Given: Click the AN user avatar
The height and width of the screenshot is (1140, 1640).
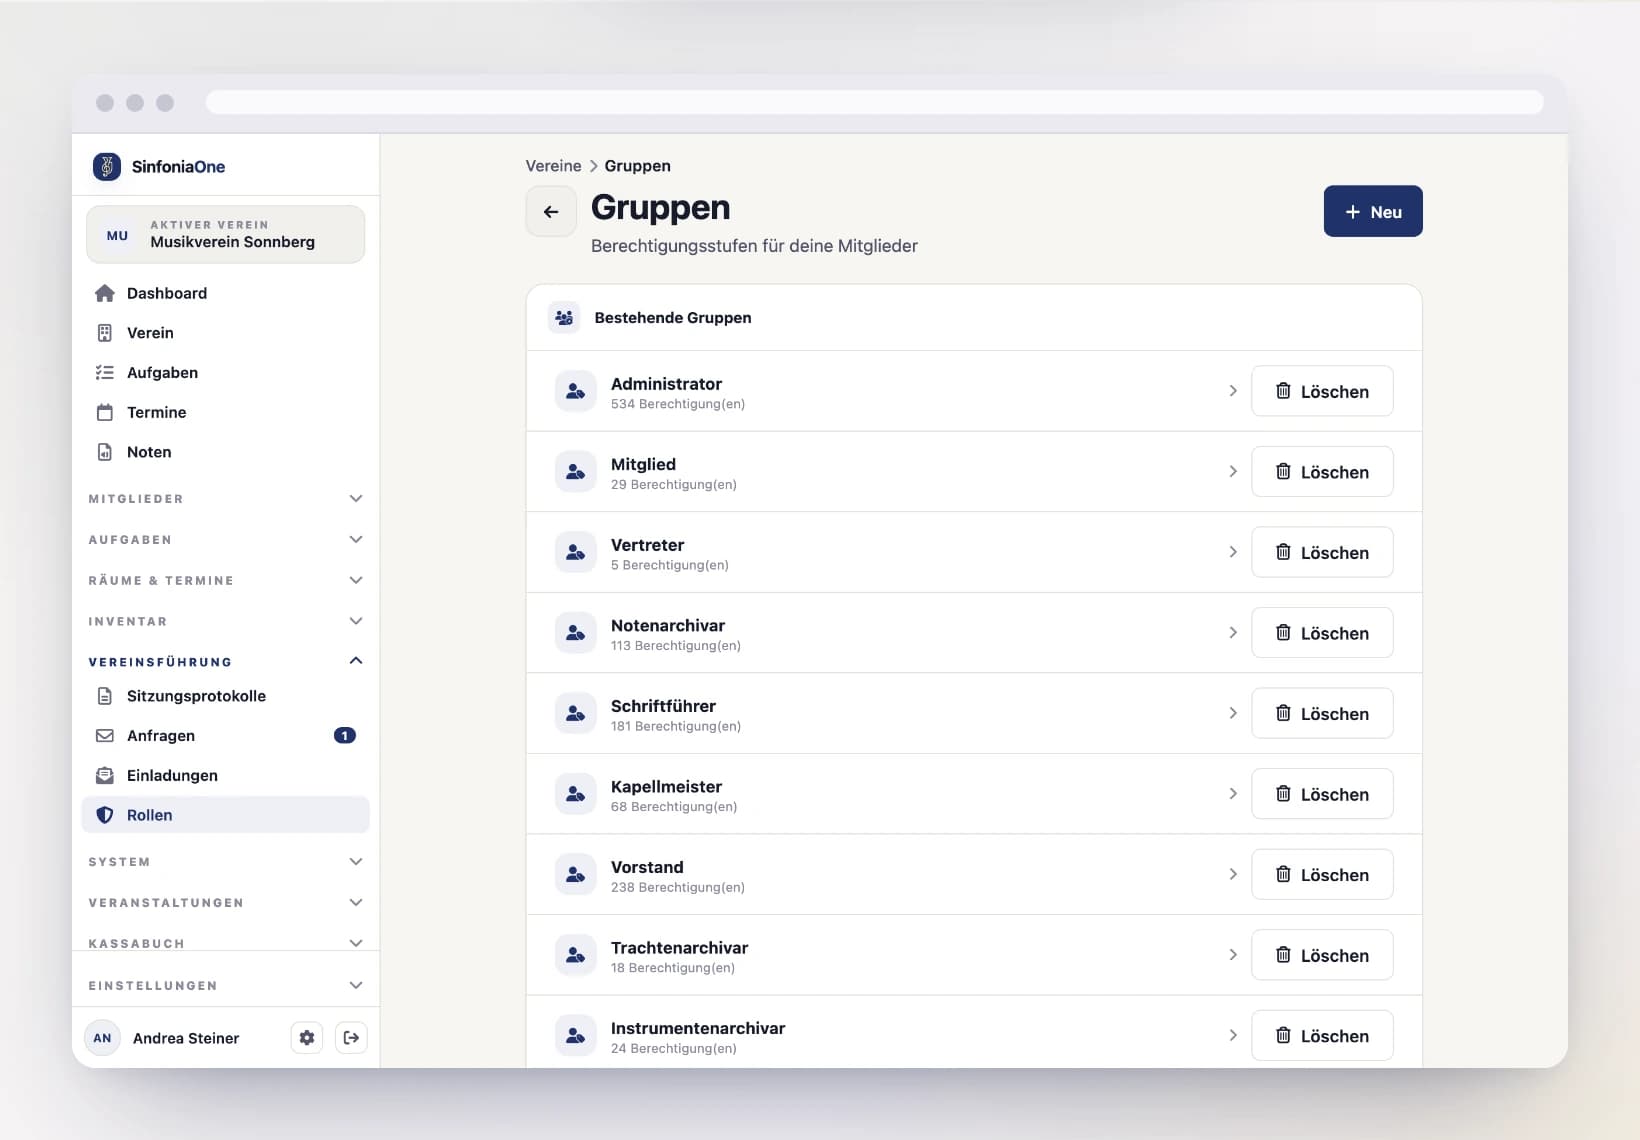Looking at the screenshot, I should tap(102, 1038).
